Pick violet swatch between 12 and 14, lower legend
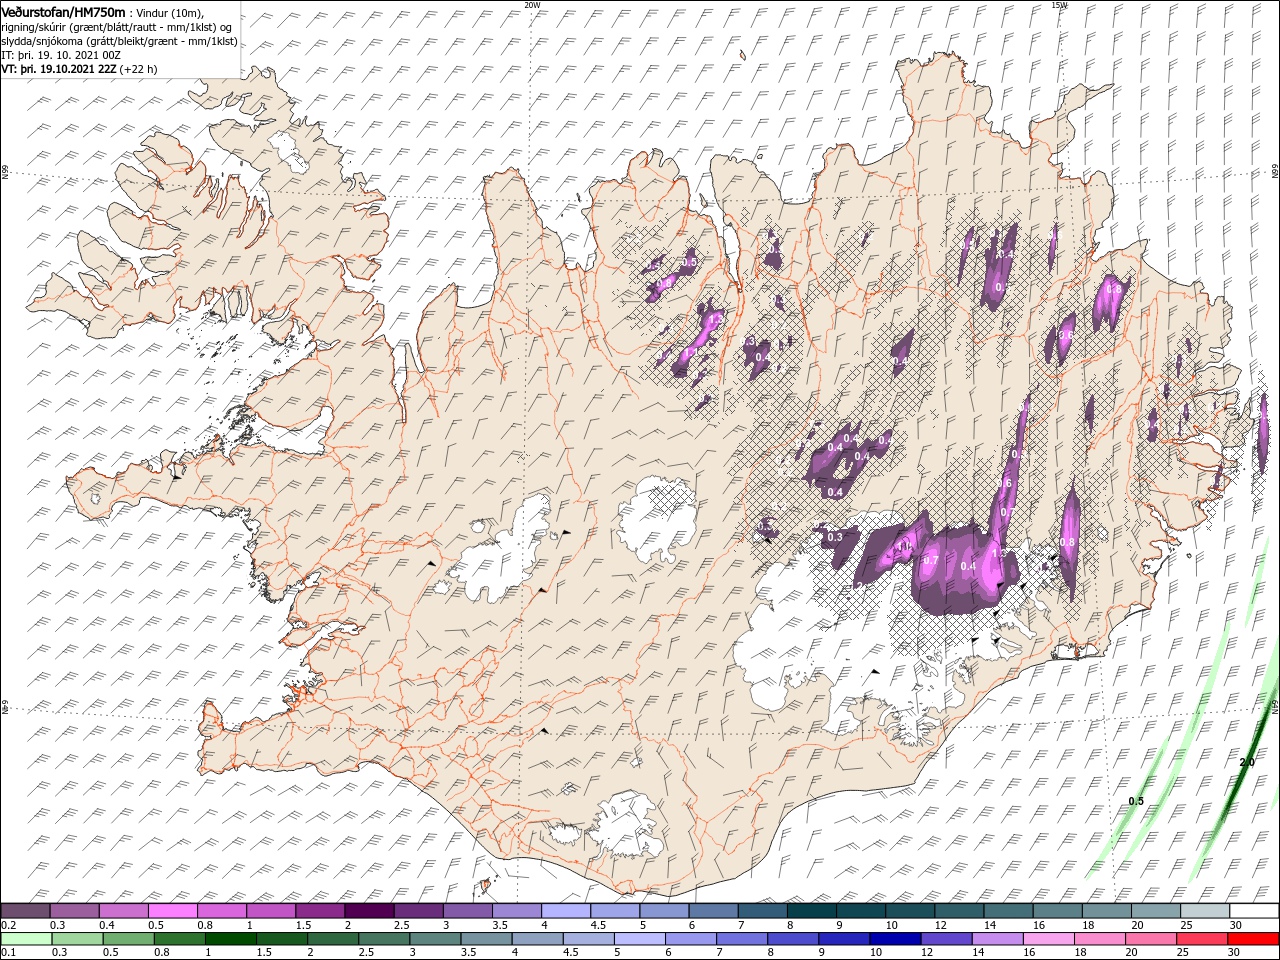This screenshot has height=960, width=1280. click(x=946, y=939)
